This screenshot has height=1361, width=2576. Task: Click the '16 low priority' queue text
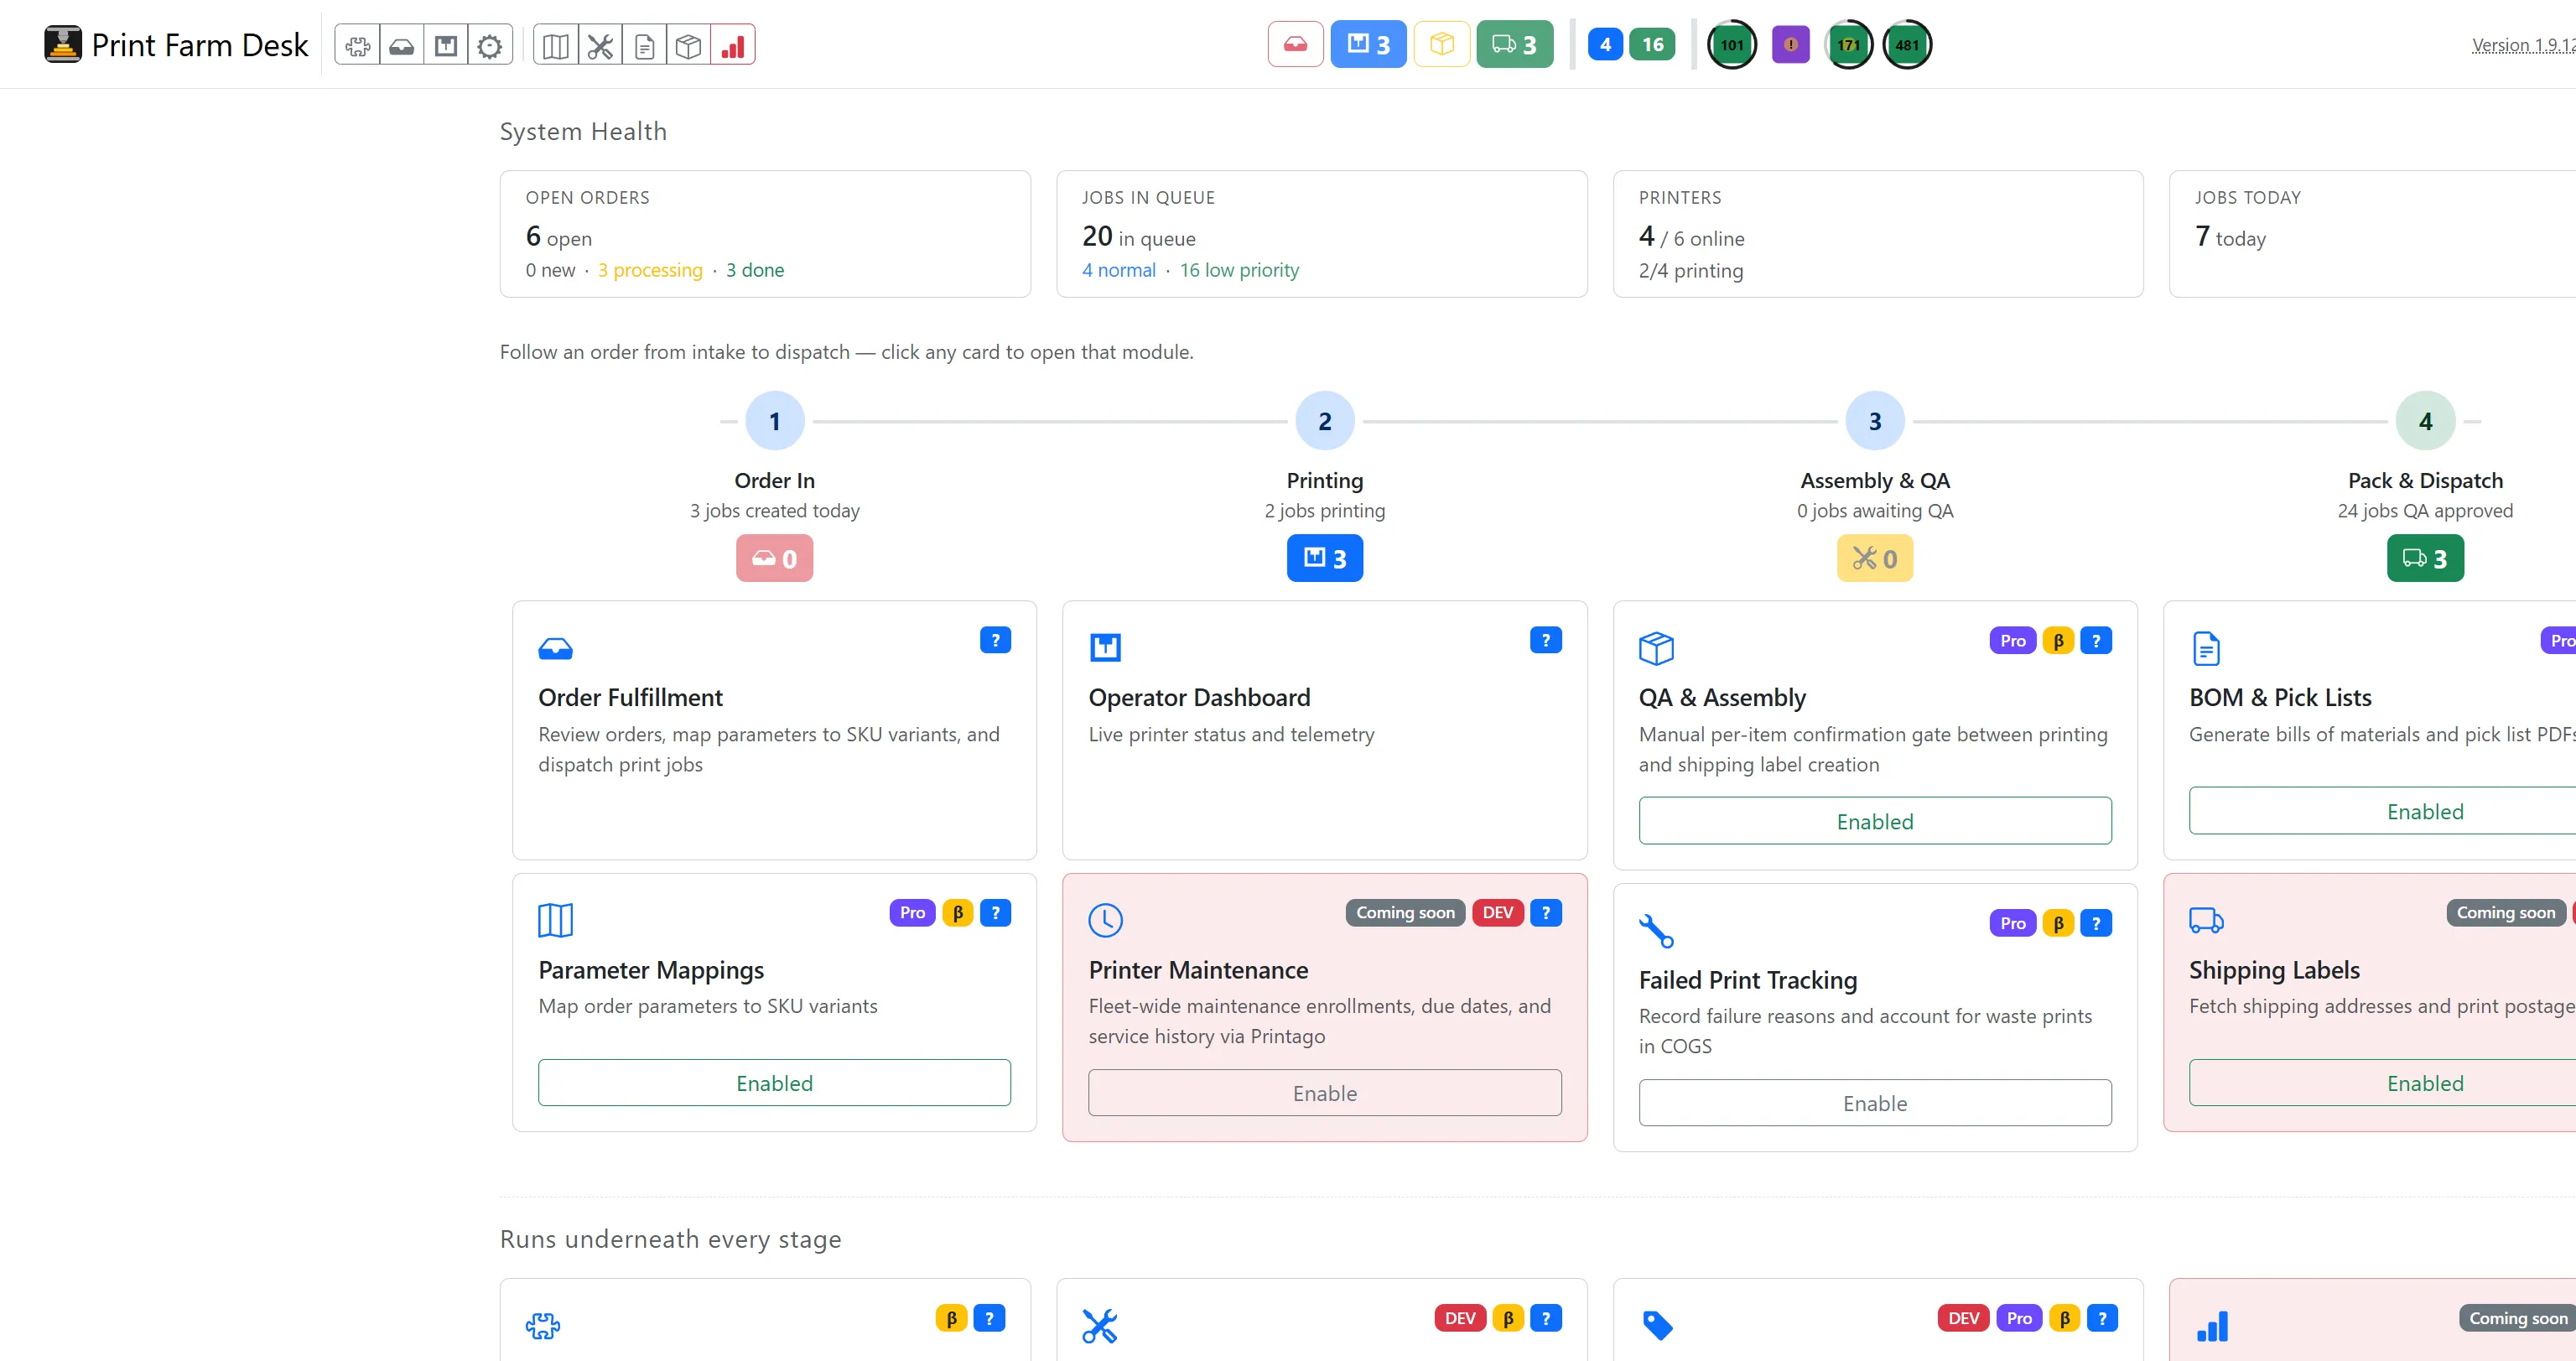click(x=1239, y=270)
